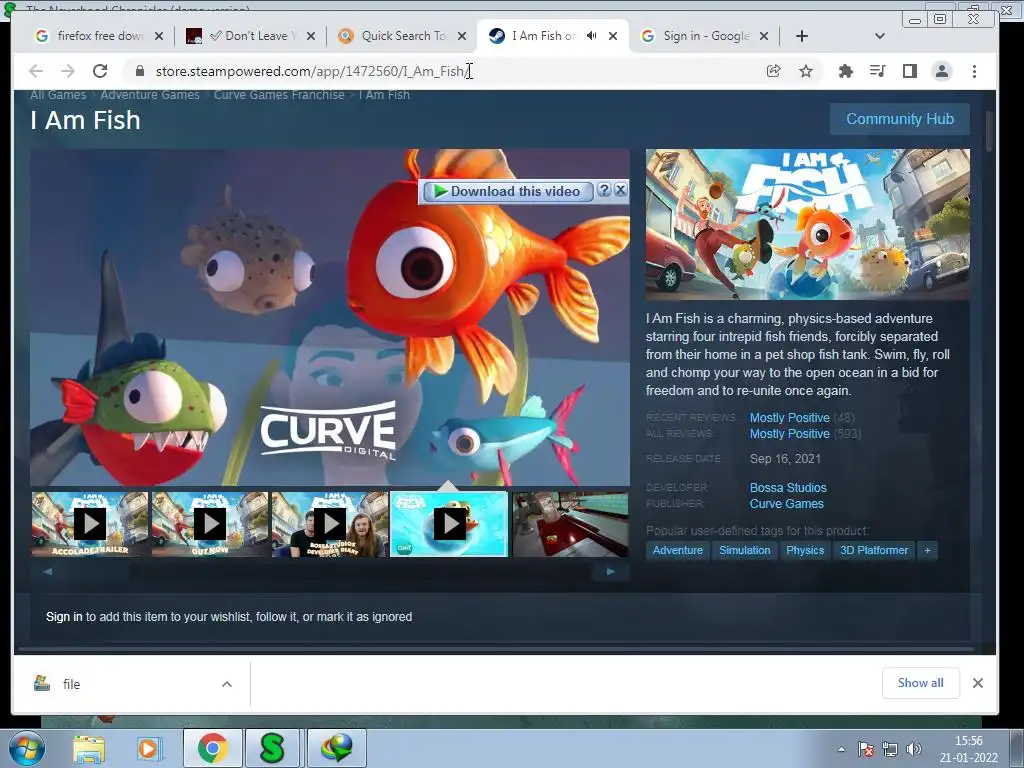Dismiss the Download this video overlay
This screenshot has height=768, width=1024.
coord(620,190)
